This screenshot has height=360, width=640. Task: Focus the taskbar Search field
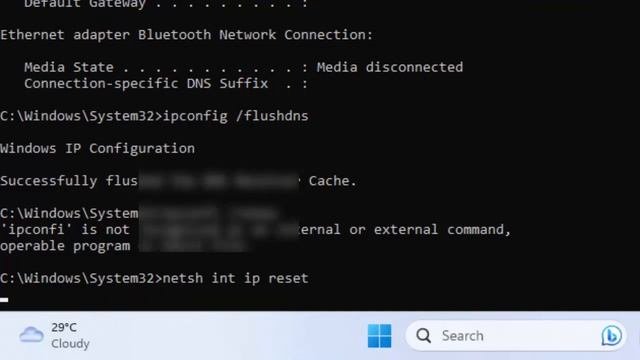516,336
